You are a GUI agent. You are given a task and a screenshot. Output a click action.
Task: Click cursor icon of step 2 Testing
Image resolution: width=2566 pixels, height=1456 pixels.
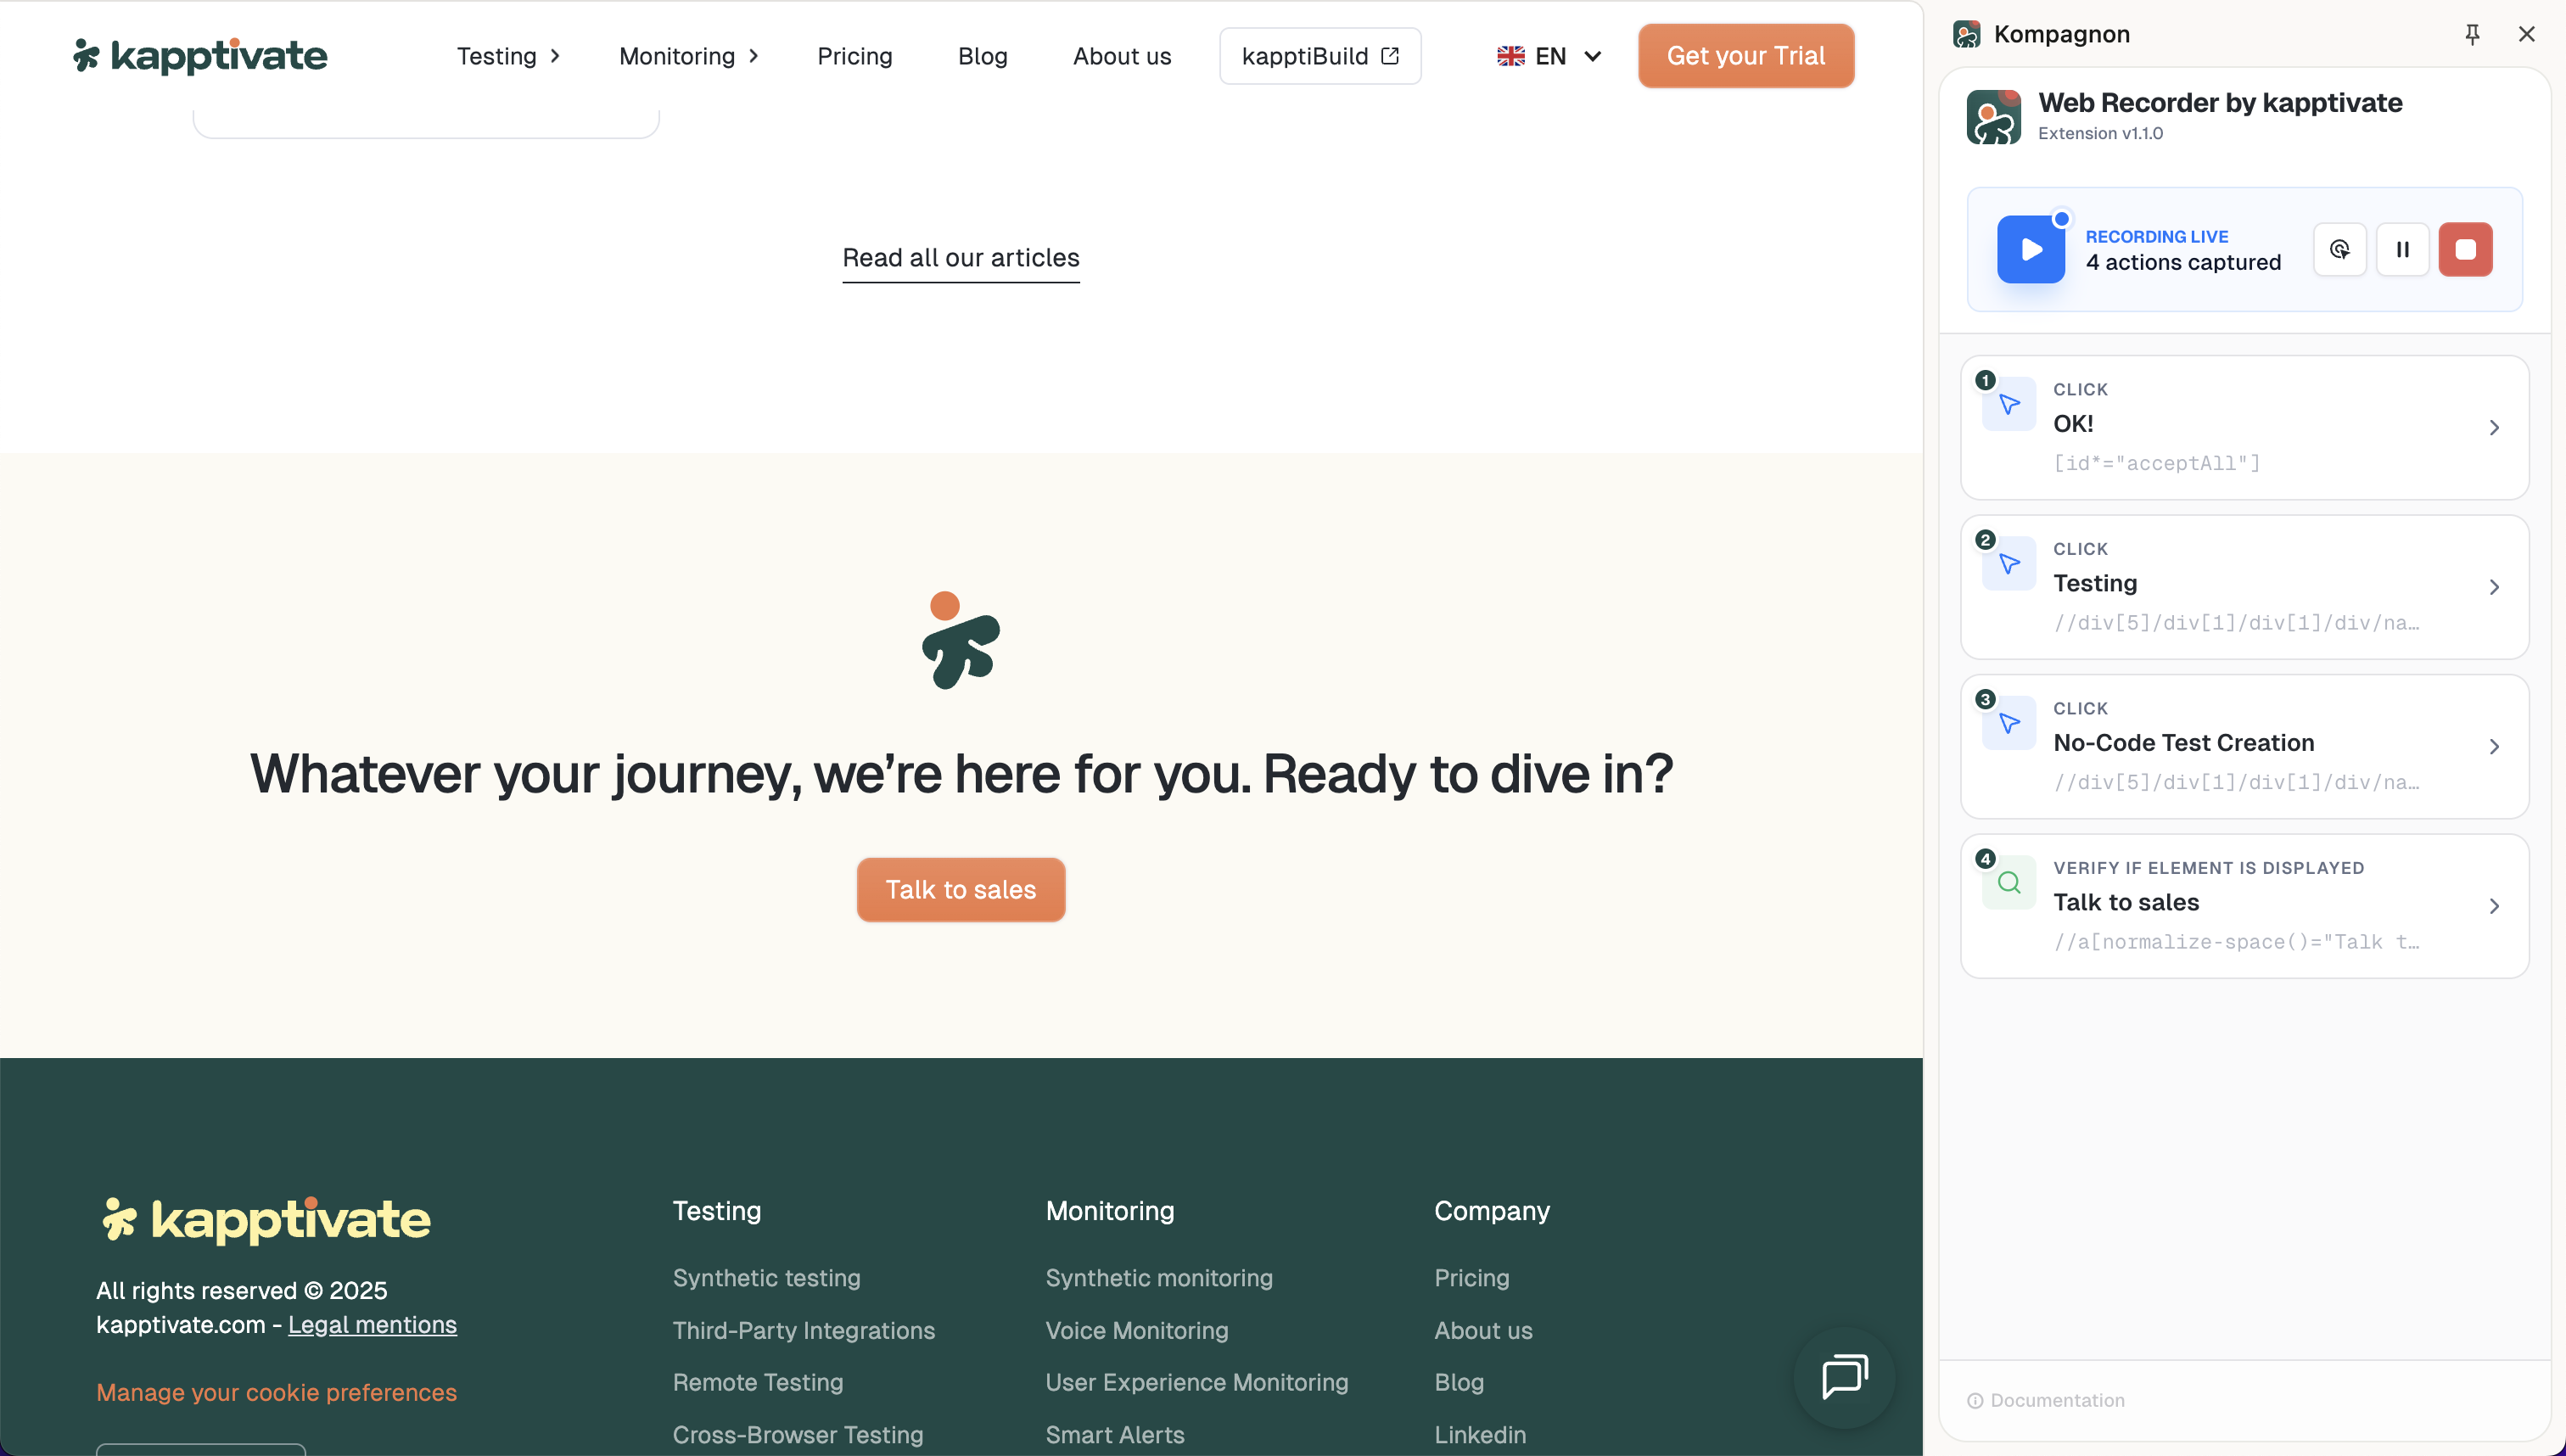pos(2009,564)
